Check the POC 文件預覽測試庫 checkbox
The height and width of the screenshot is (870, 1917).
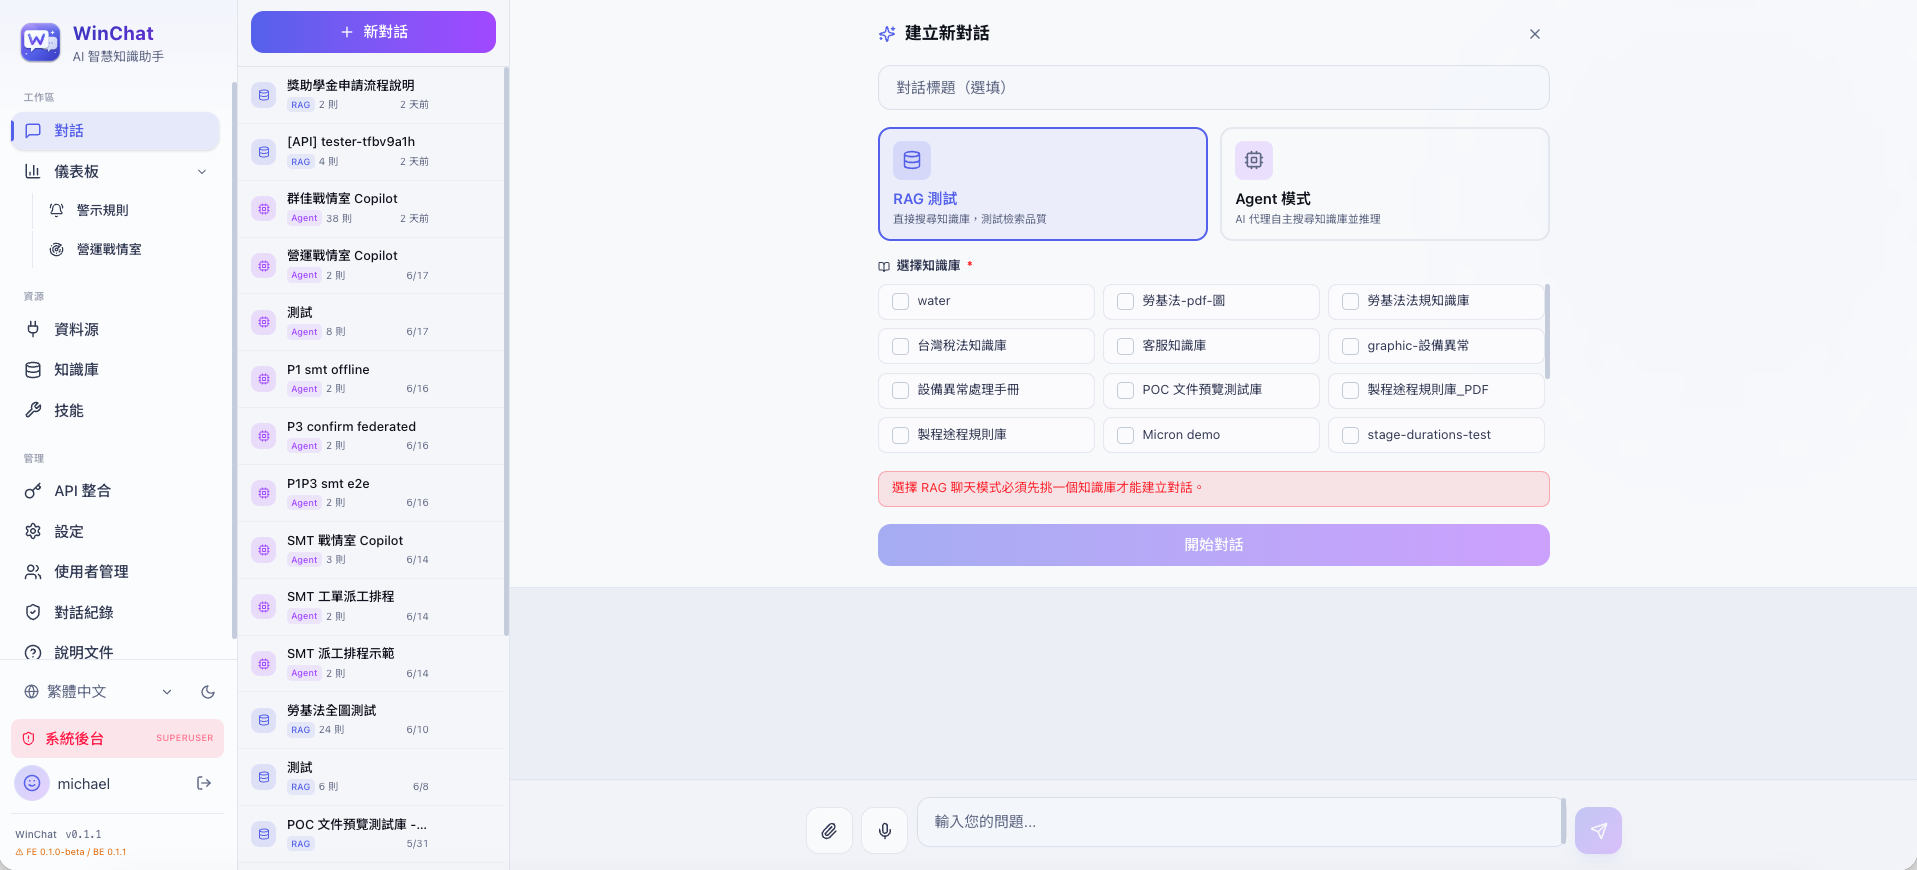[1125, 390]
